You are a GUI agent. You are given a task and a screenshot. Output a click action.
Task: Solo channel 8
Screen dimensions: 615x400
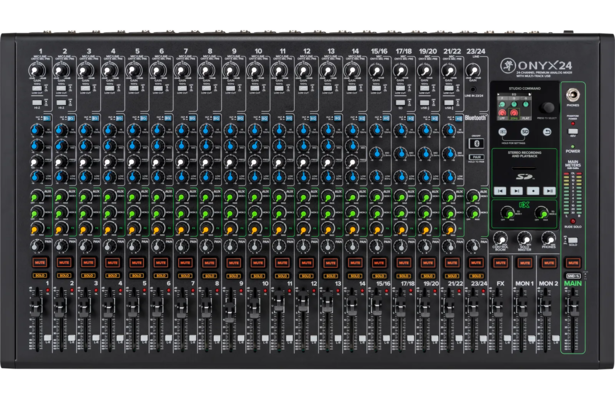(x=209, y=276)
